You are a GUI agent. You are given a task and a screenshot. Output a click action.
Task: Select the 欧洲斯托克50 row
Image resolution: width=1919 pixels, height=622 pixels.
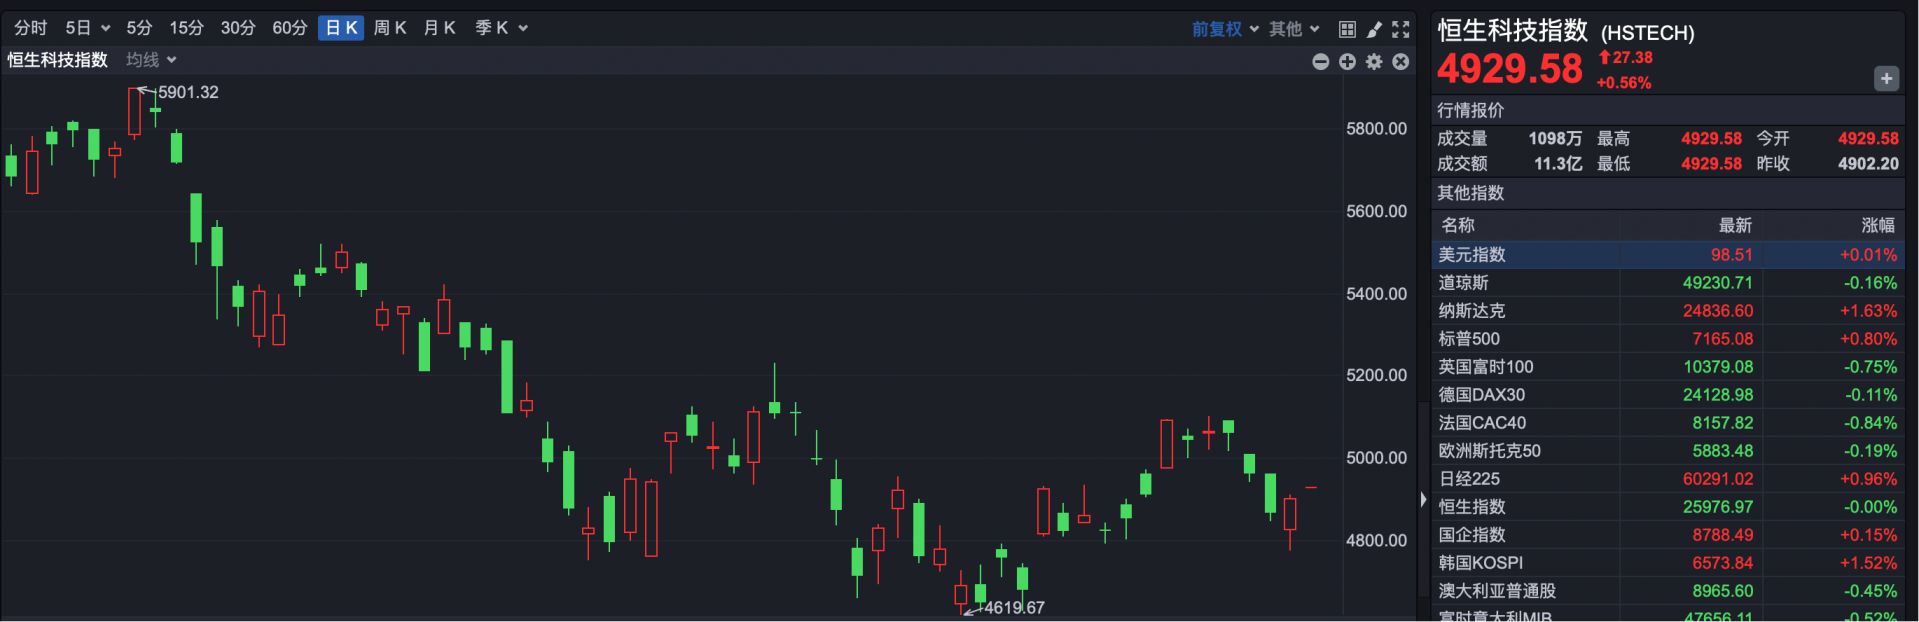click(x=1668, y=451)
